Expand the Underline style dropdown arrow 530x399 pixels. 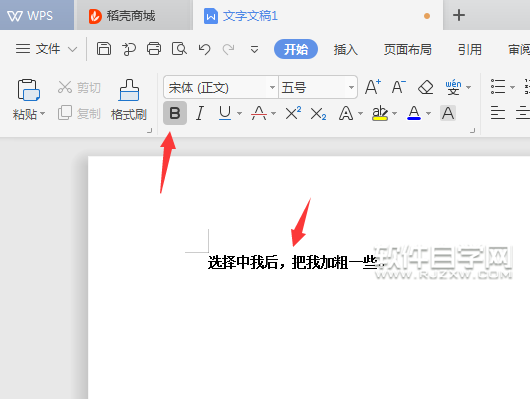tap(239, 114)
